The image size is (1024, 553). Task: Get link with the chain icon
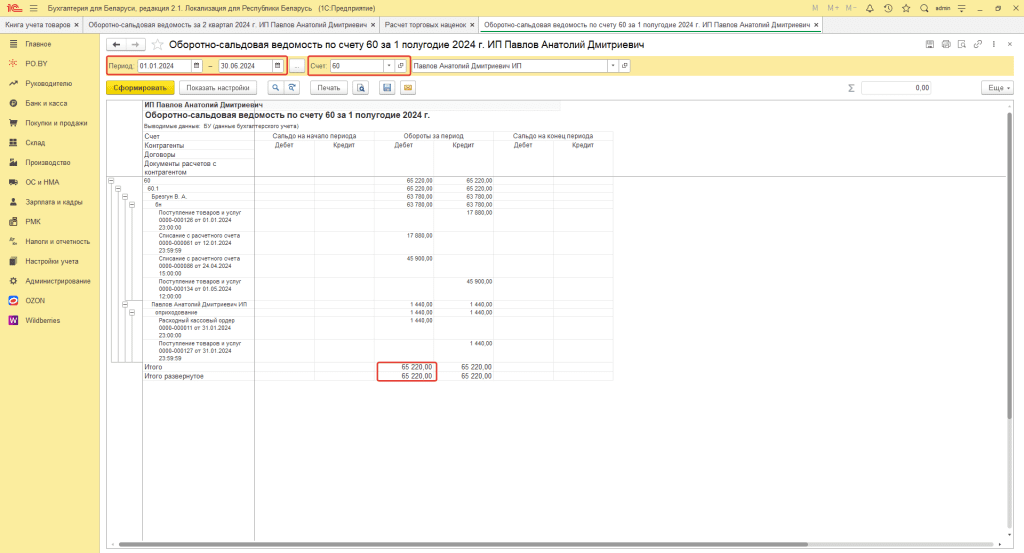point(978,44)
